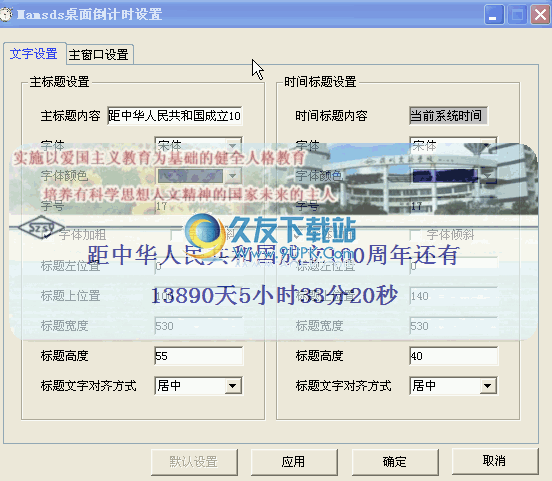This screenshot has width=552, height=481.
Task: Click the 取消 button
Action: point(495,461)
